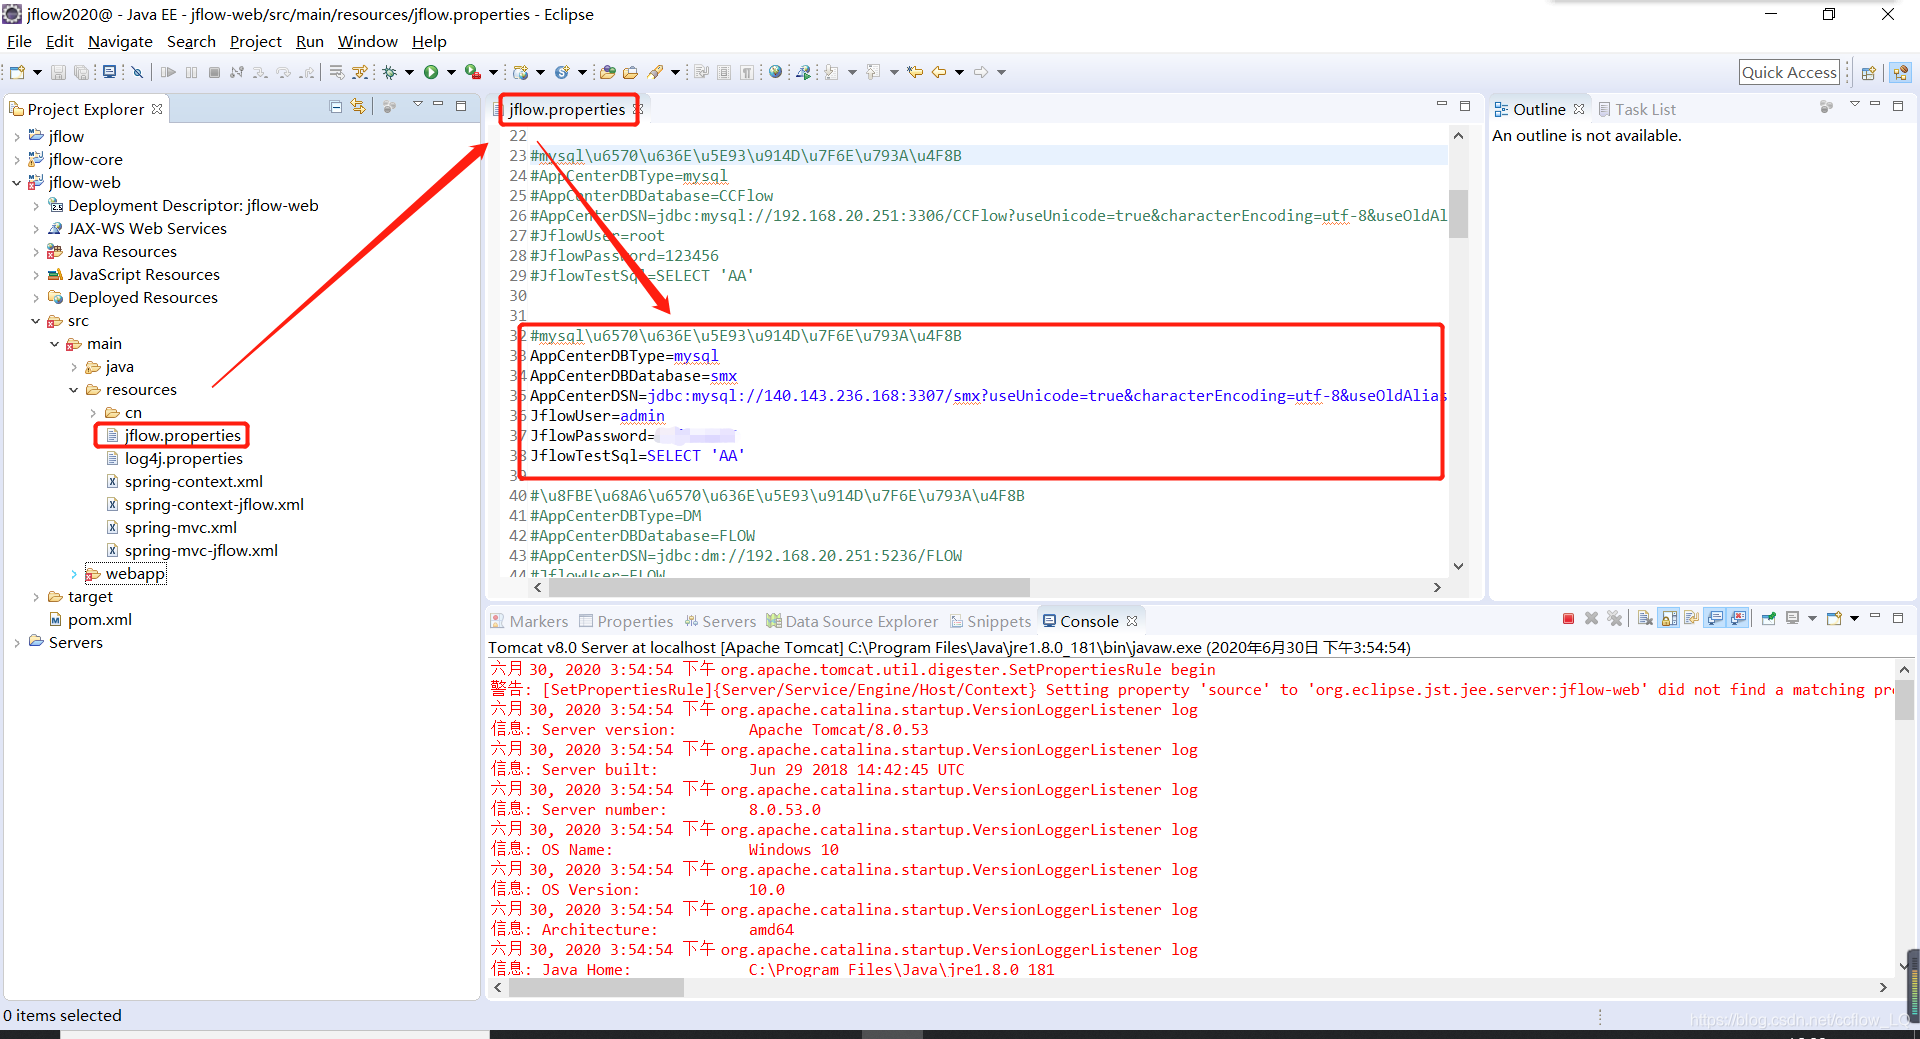The width and height of the screenshot is (1920, 1039).
Task: Click the Forward navigation arrow
Action: click(x=981, y=72)
